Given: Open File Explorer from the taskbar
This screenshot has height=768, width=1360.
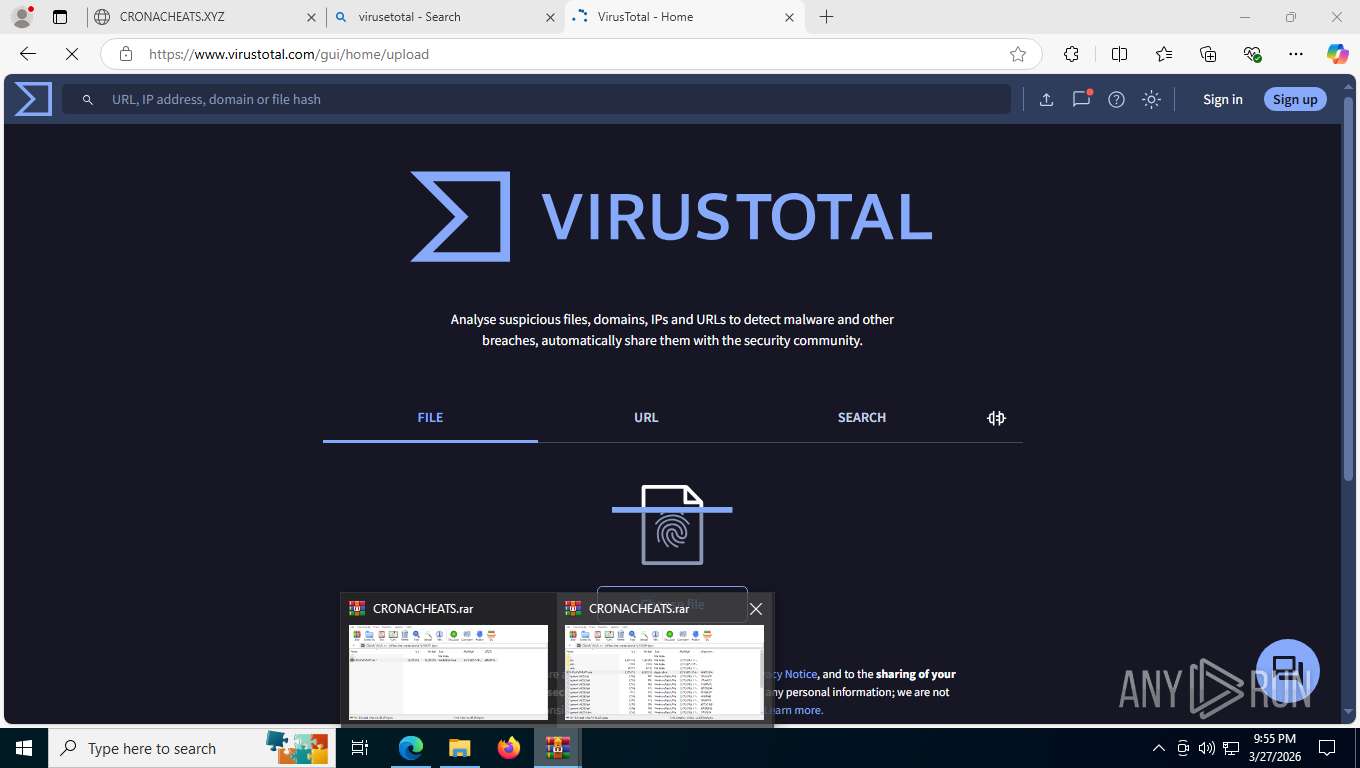Looking at the screenshot, I should coord(459,748).
